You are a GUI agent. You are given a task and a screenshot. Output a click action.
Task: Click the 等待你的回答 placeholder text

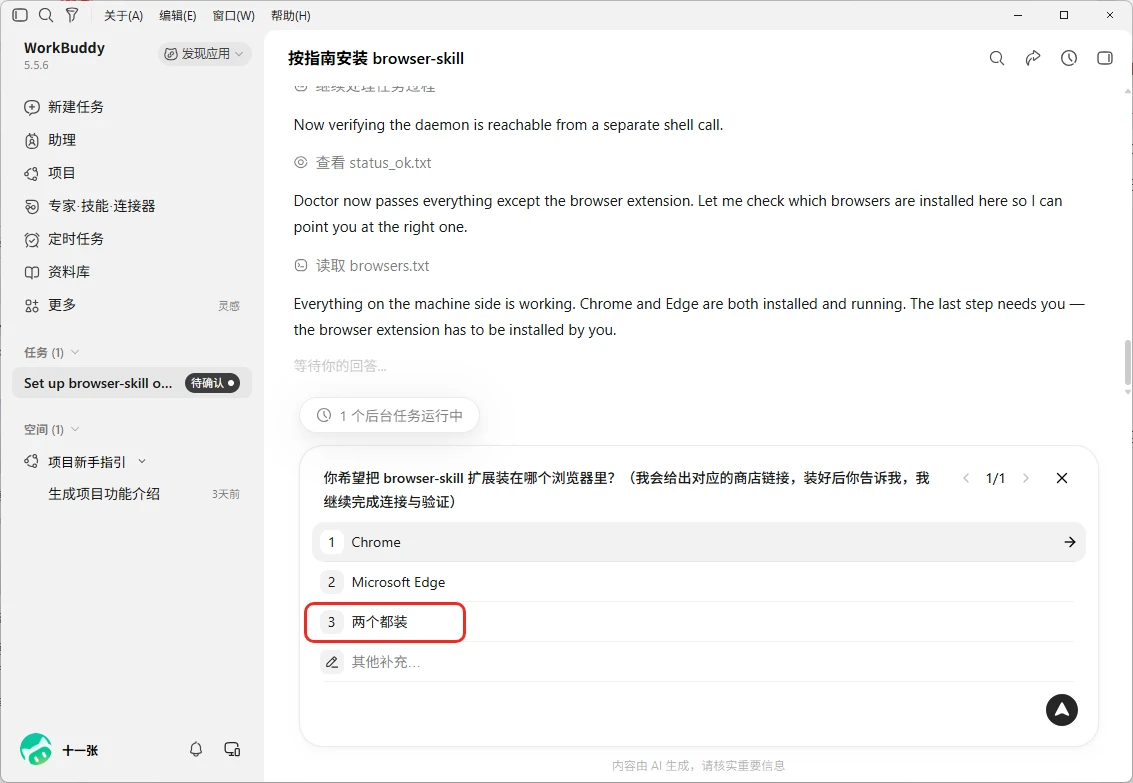click(x=340, y=365)
